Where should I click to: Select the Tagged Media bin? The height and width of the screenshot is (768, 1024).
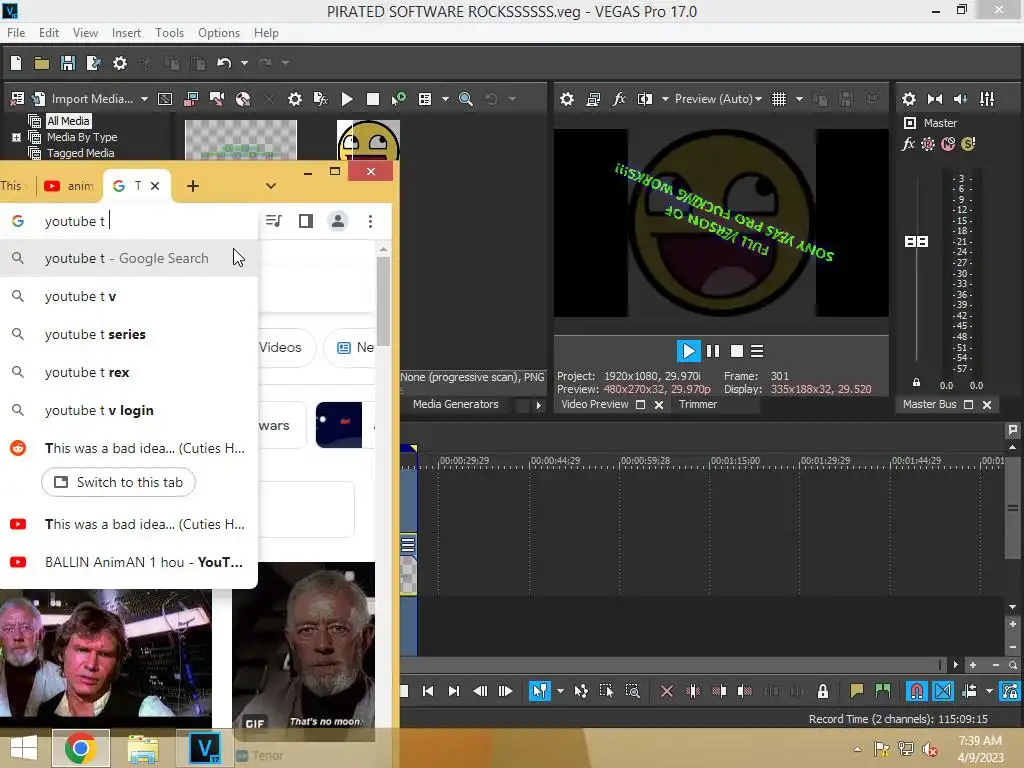[x=80, y=153]
